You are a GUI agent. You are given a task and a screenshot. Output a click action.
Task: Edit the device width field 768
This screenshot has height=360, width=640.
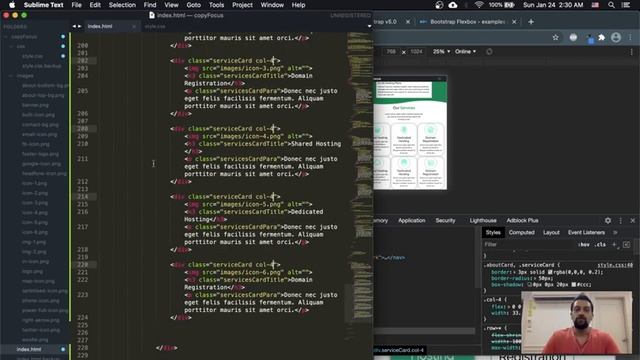click(x=391, y=52)
